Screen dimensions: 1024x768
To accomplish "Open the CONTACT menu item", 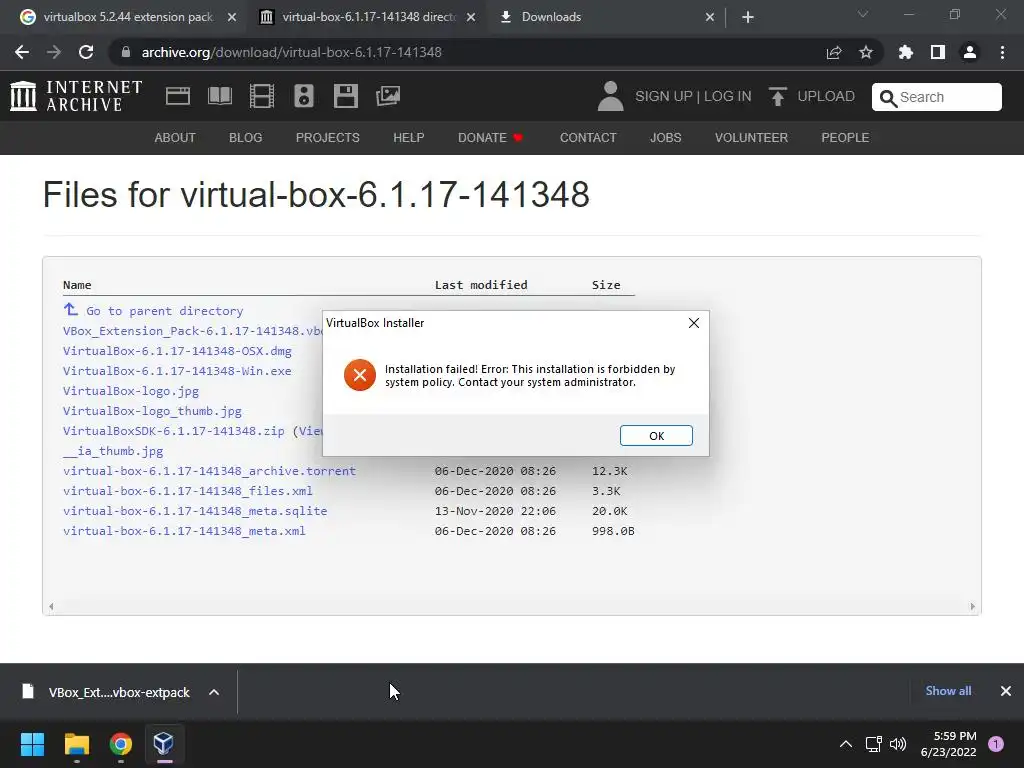I will (x=588, y=138).
